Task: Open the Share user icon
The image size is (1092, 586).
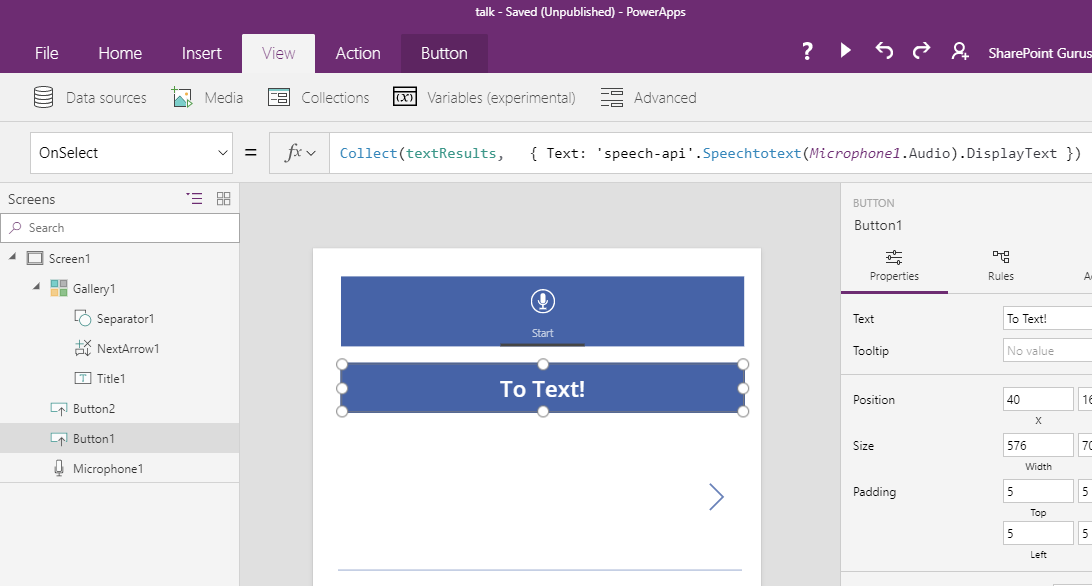Action: coord(960,52)
